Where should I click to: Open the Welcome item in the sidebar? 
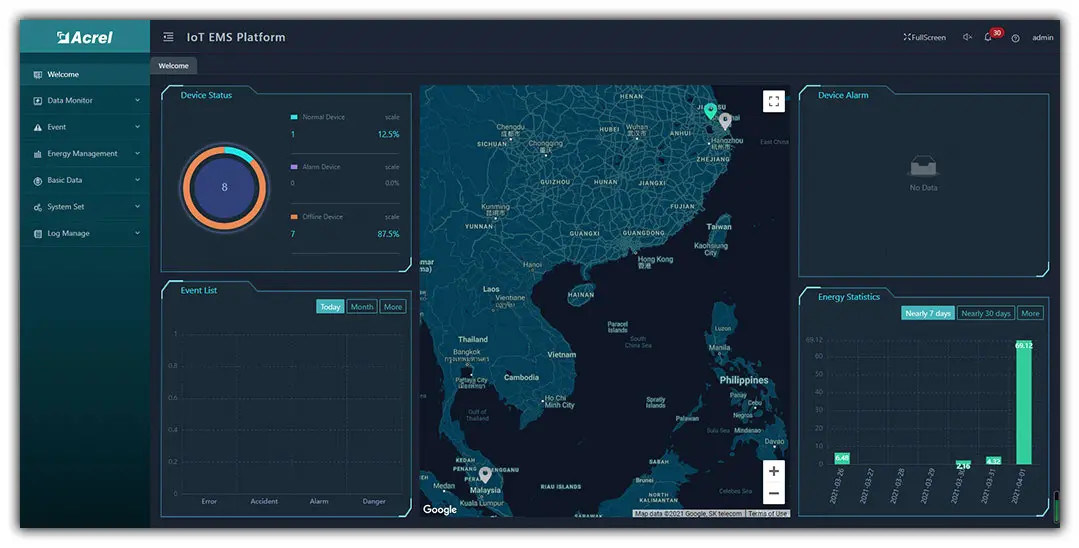pos(63,74)
